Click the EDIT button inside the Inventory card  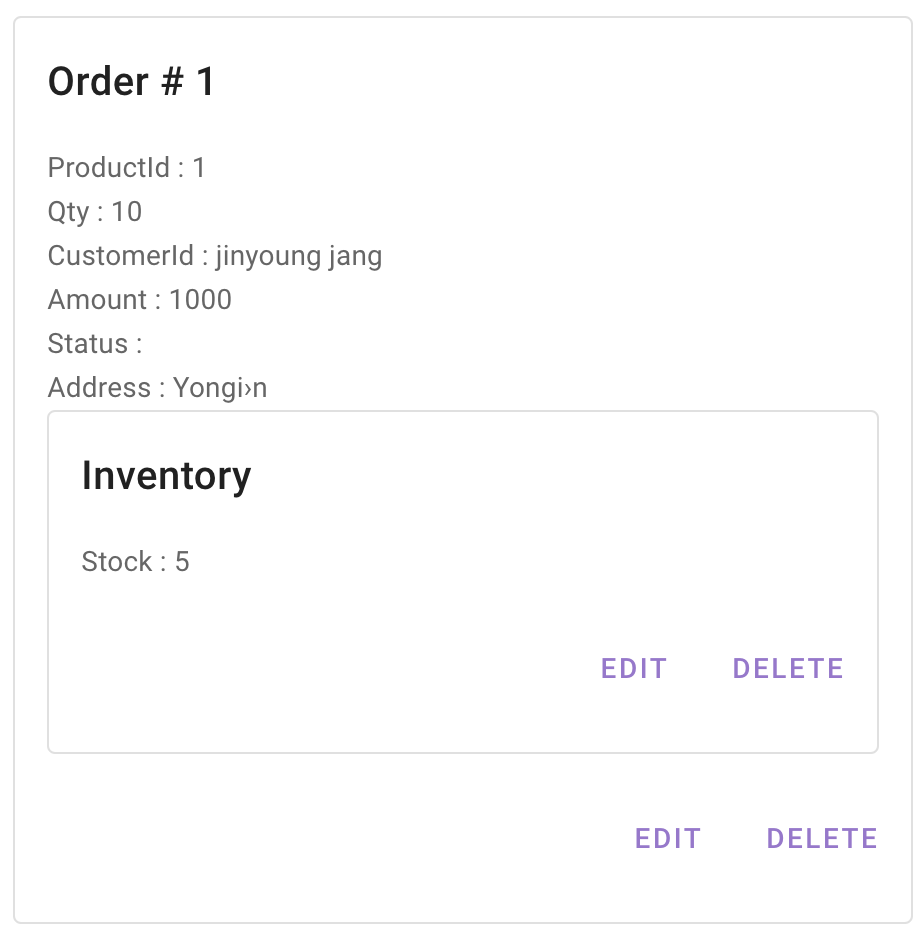(634, 668)
